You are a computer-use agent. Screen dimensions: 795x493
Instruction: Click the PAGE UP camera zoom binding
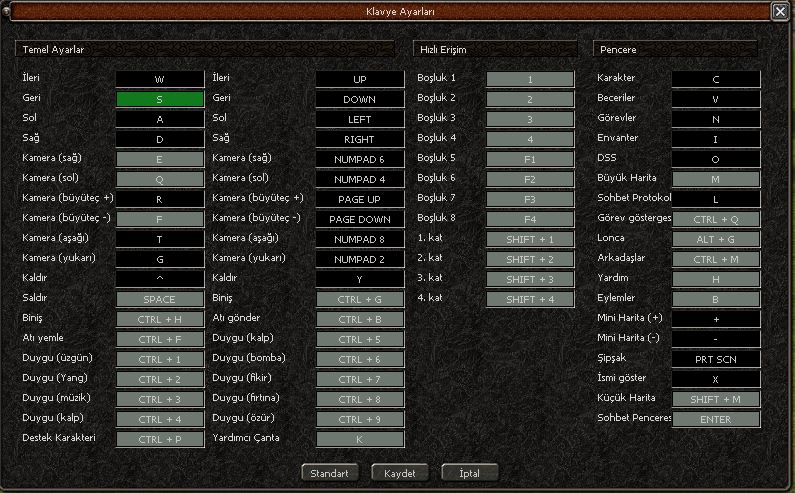pos(360,199)
